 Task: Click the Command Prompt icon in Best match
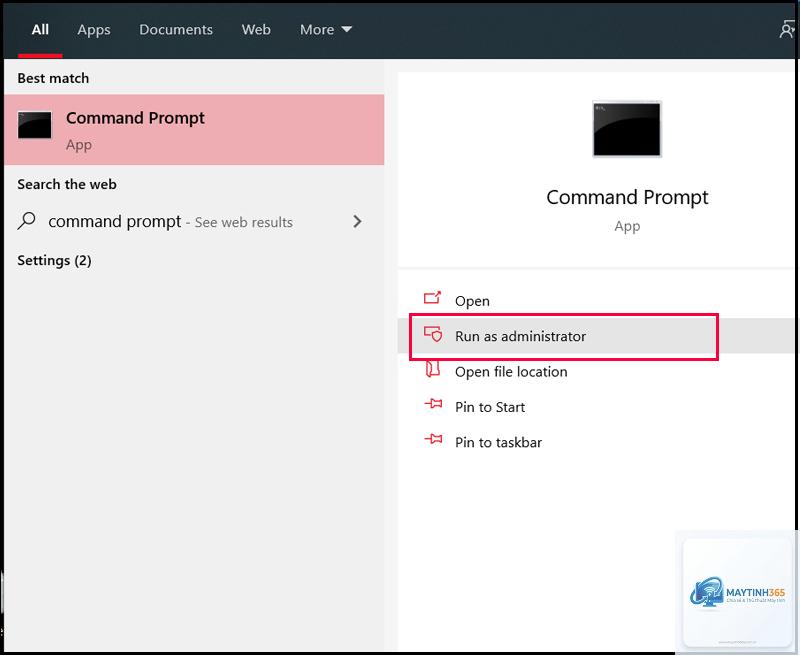pyautogui.click(x=35, y=125)
